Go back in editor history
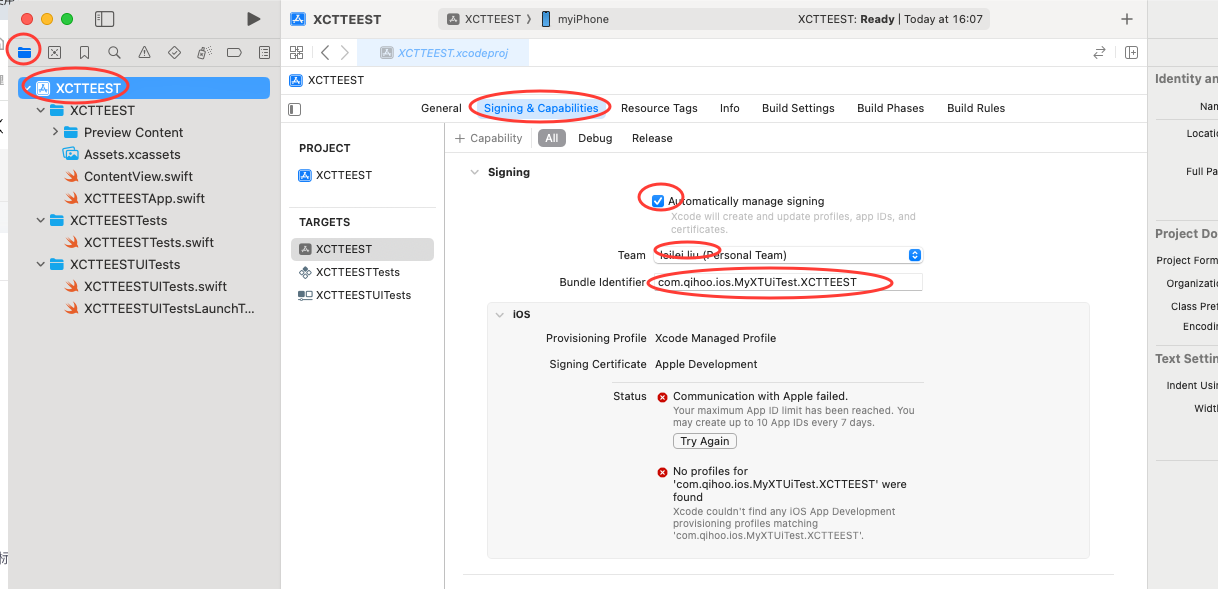This screenshot has width=1218, height=589. [325, 52]
